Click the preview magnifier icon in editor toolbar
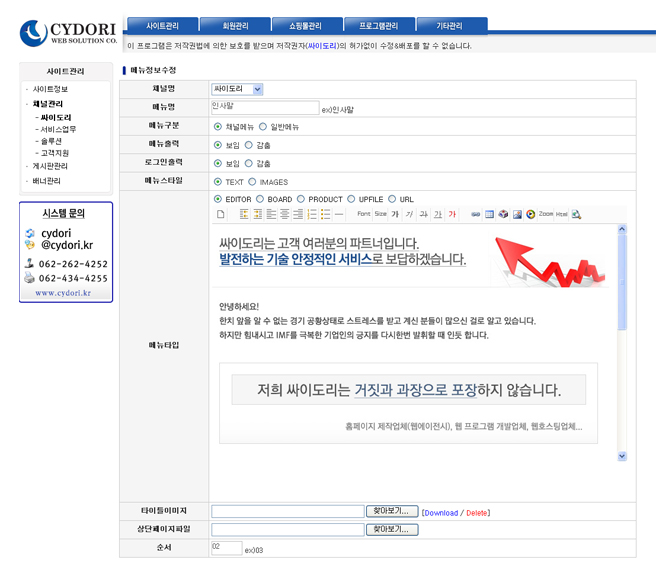670x580 pixels. click(577, 215)
